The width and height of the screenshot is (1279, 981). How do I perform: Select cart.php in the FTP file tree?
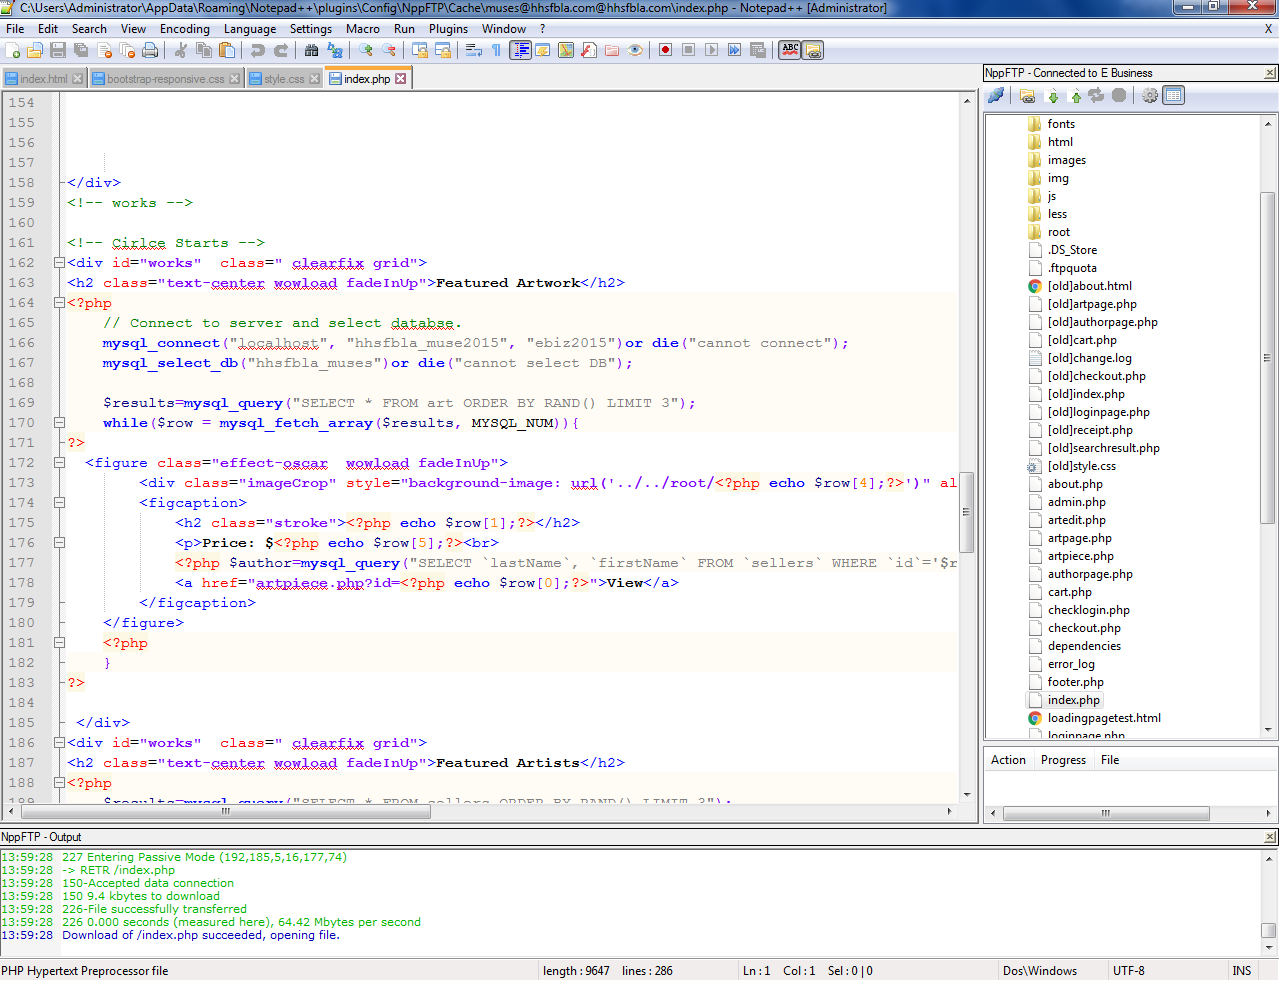1069,592
